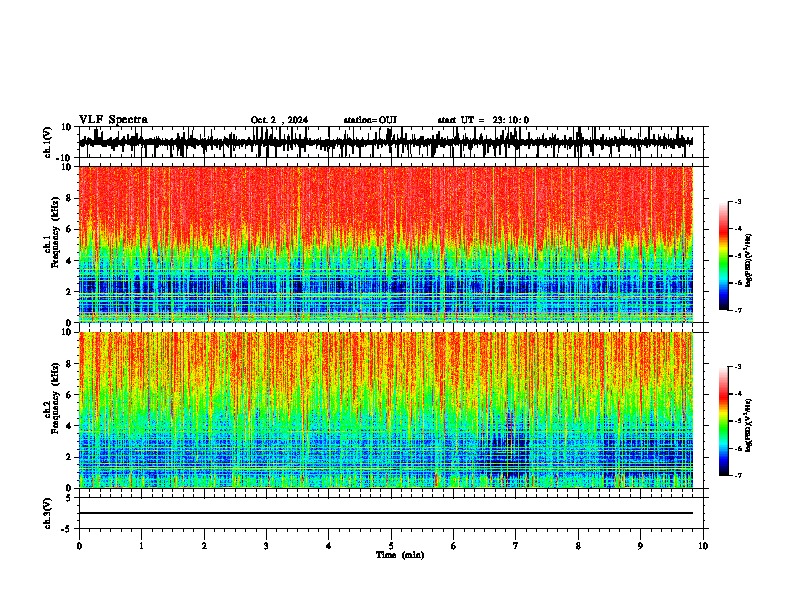792x612 pixels.
Task: Click the ch.1 color scale bar
Action: [723, 256]
